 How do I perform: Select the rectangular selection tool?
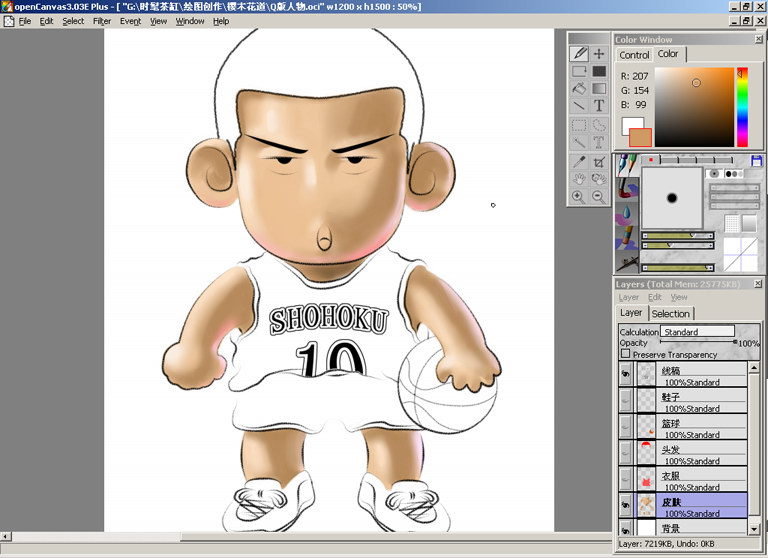tap(579, 125)
